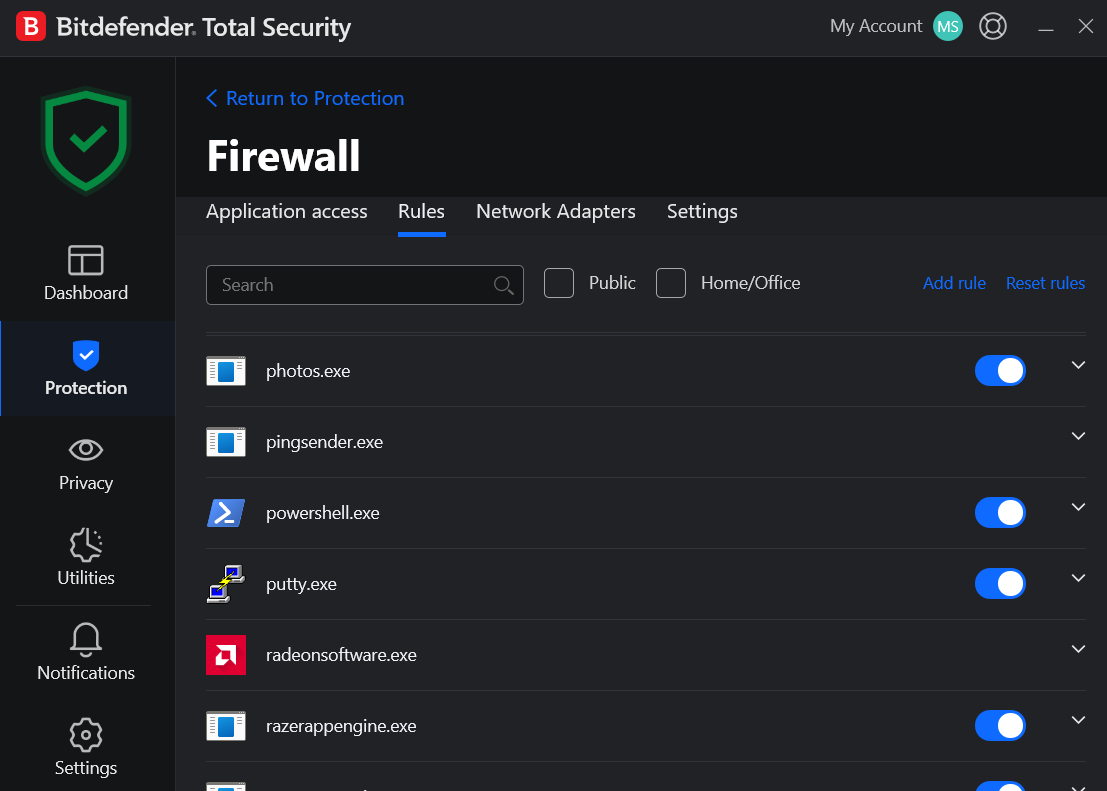Select the radeonsoftware.exe name text
Image resolution: width=1107 pixels, height=791 pixels.
click(341, 655)
